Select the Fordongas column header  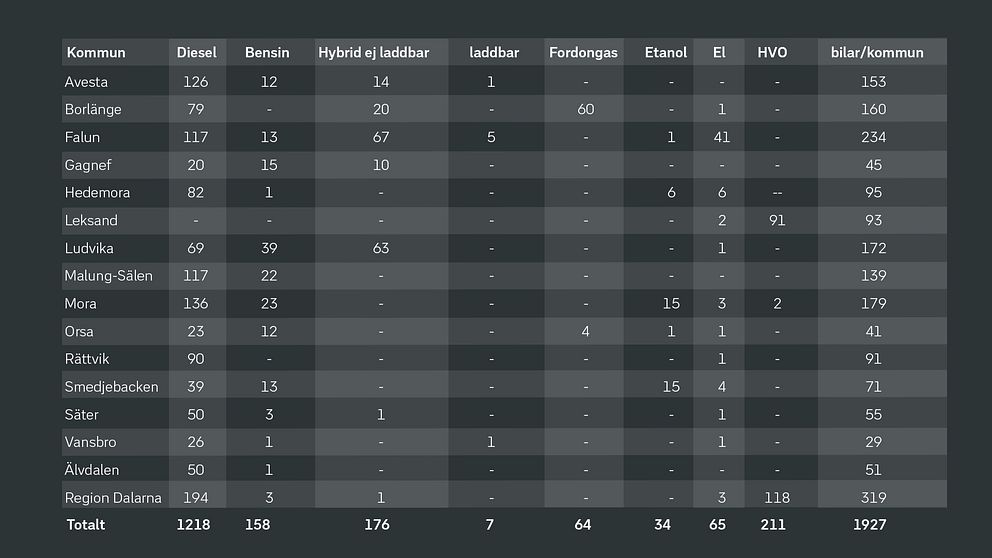pyautogui.click(x=583, y=53)
